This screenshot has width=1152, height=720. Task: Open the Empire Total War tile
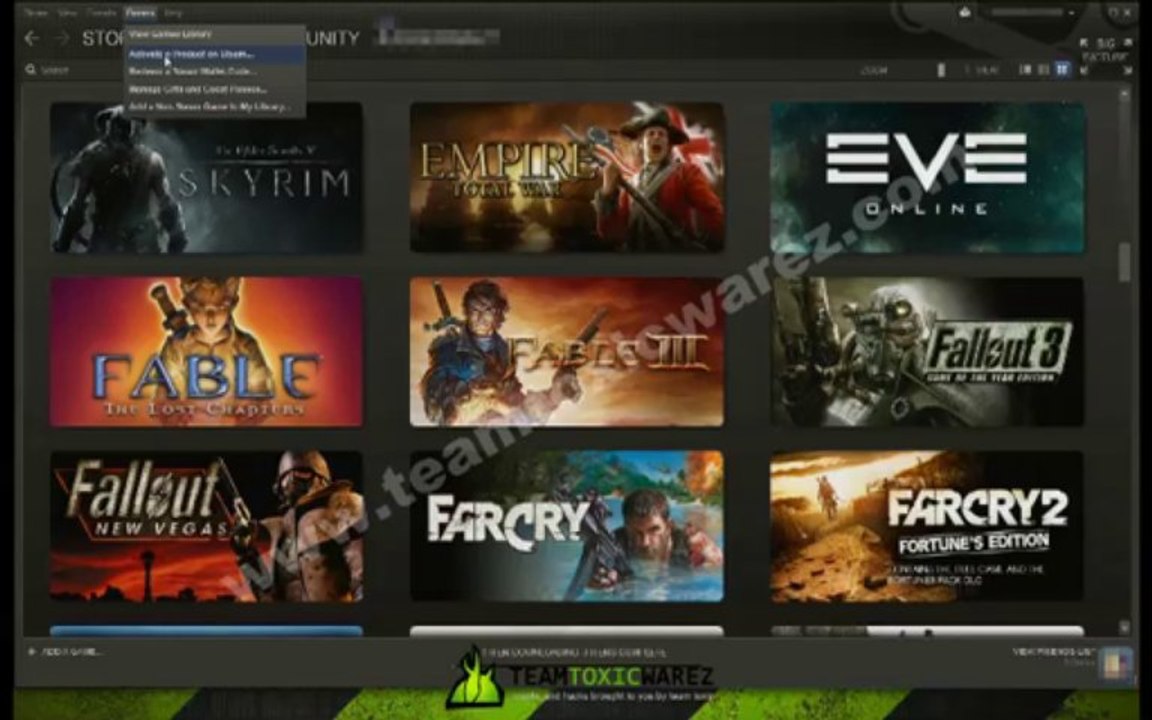[x=566, y=178]
